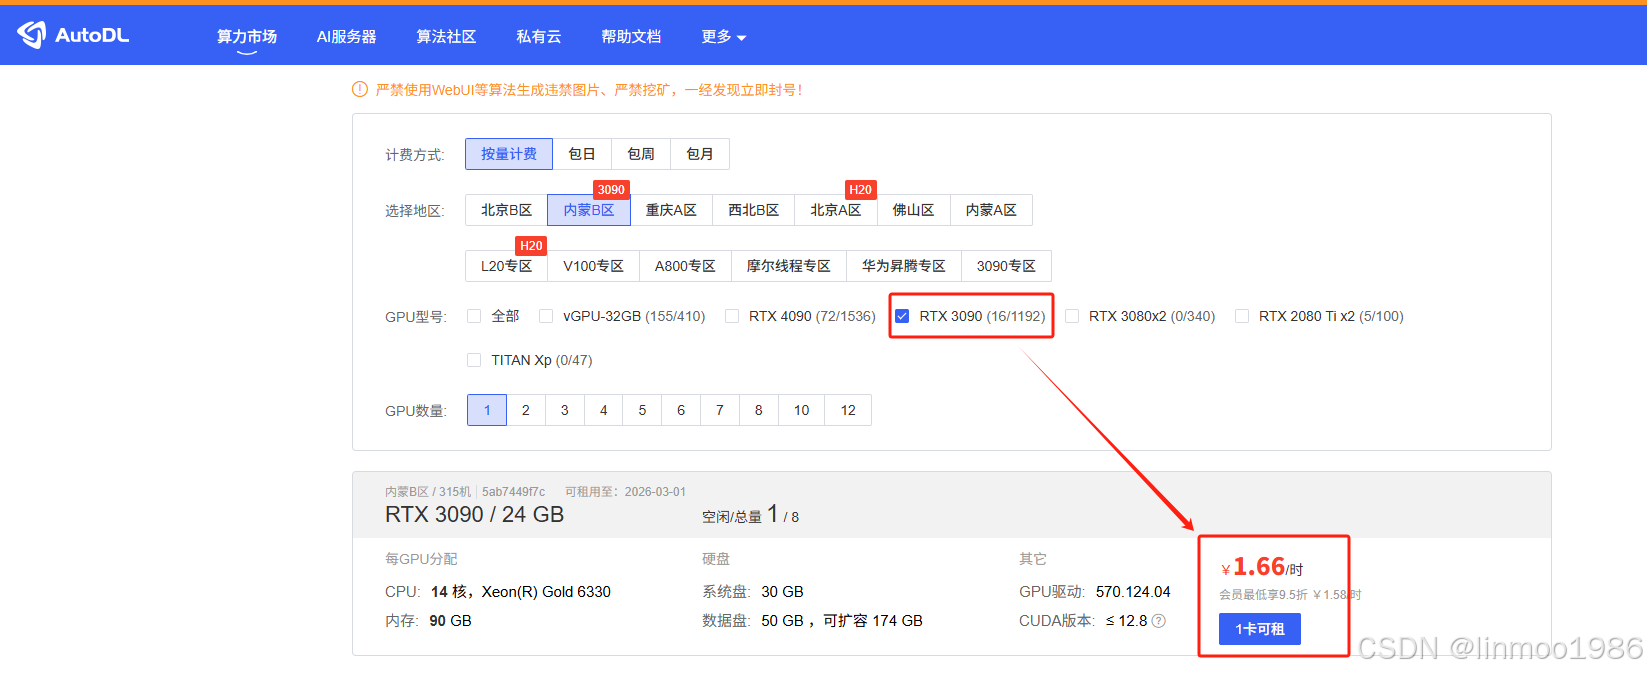
Task: Select 包月 billing mode
Action: pos(700,154)
